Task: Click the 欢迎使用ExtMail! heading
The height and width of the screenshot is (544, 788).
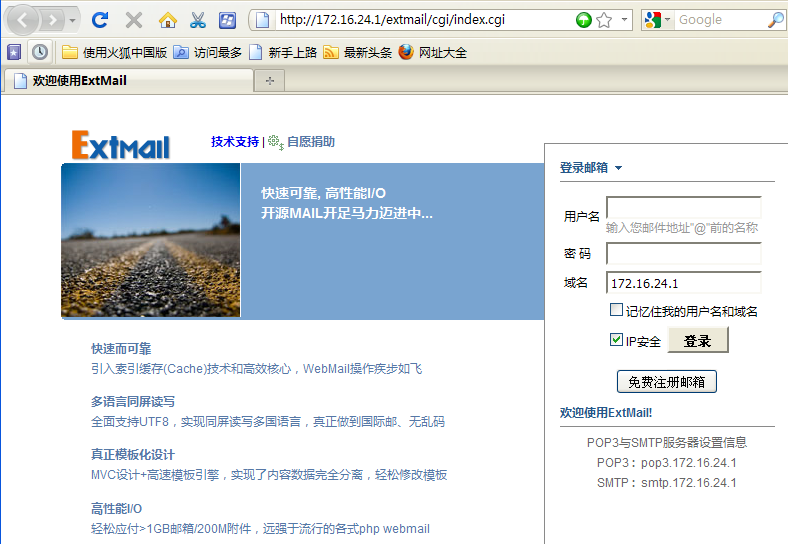Action: 606,413
